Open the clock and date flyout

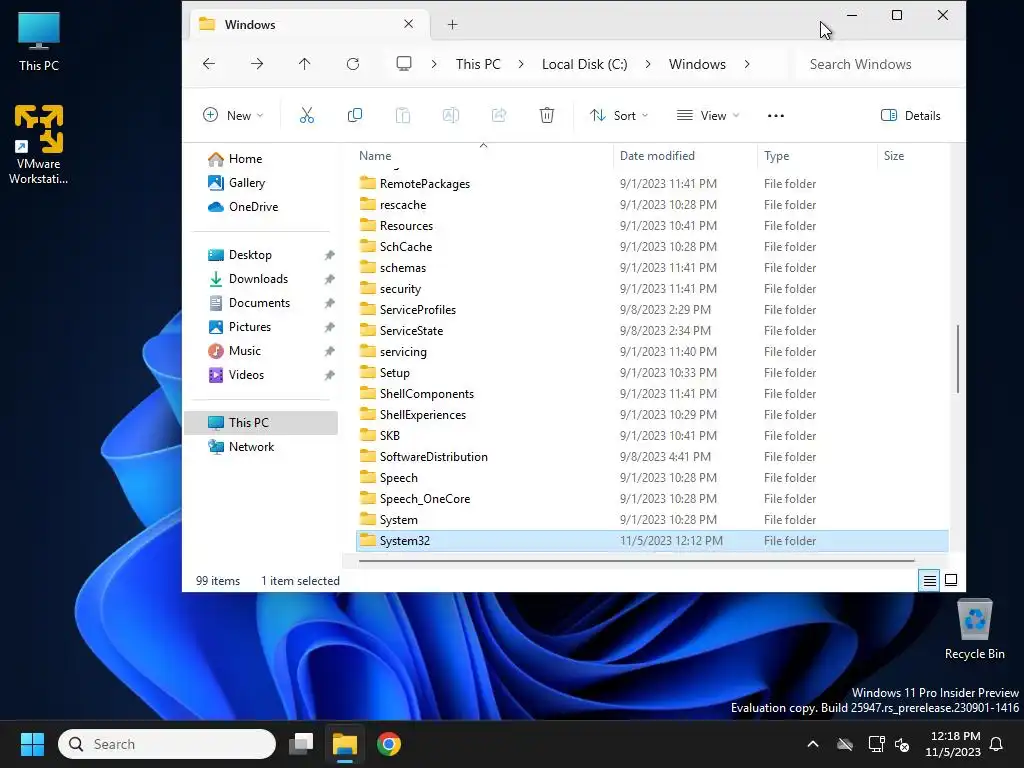tap(953, 744)
